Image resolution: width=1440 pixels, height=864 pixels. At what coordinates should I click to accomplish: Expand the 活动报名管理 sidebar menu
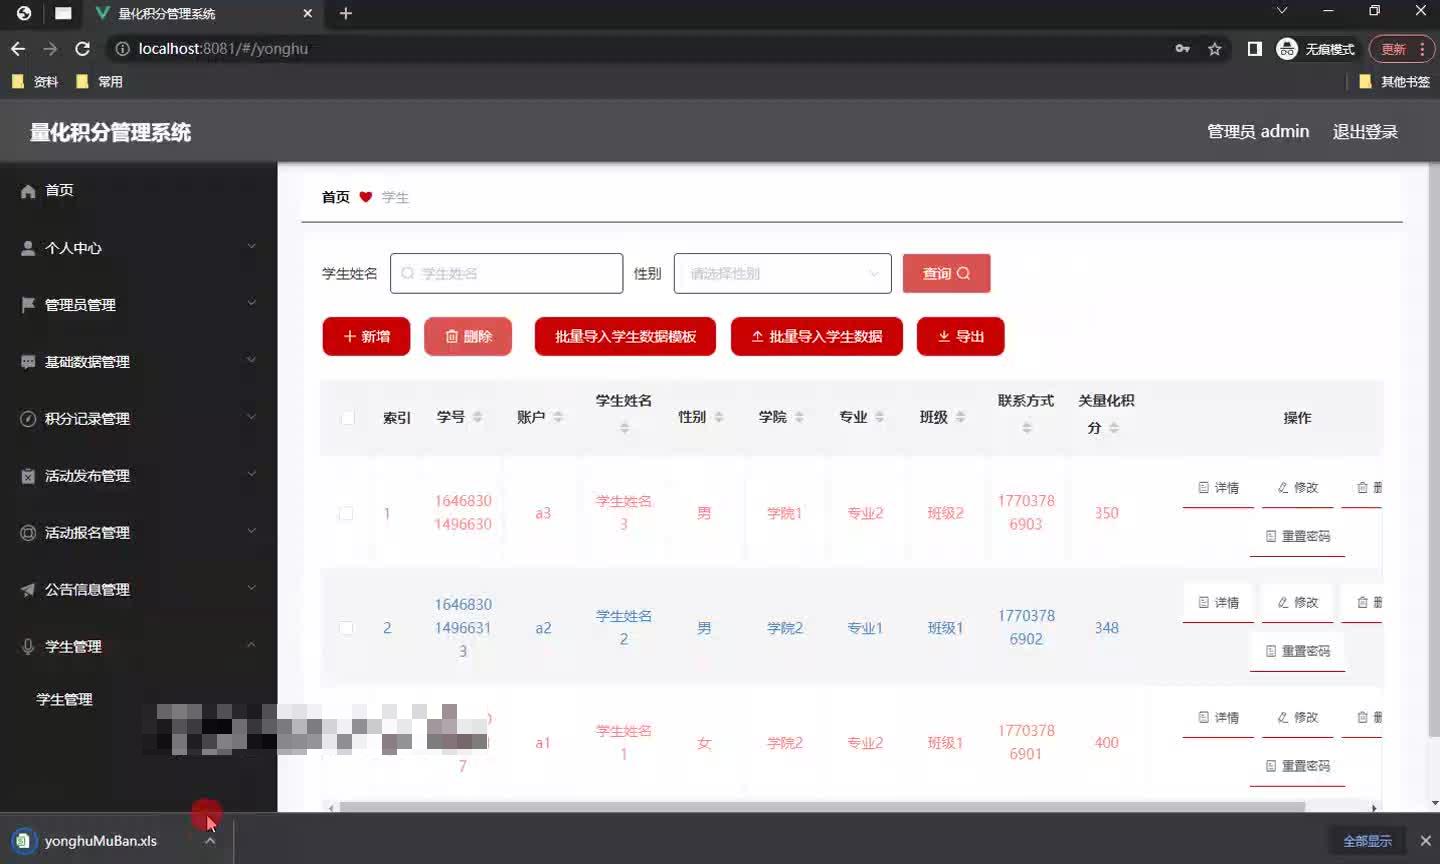pos(138,532)
